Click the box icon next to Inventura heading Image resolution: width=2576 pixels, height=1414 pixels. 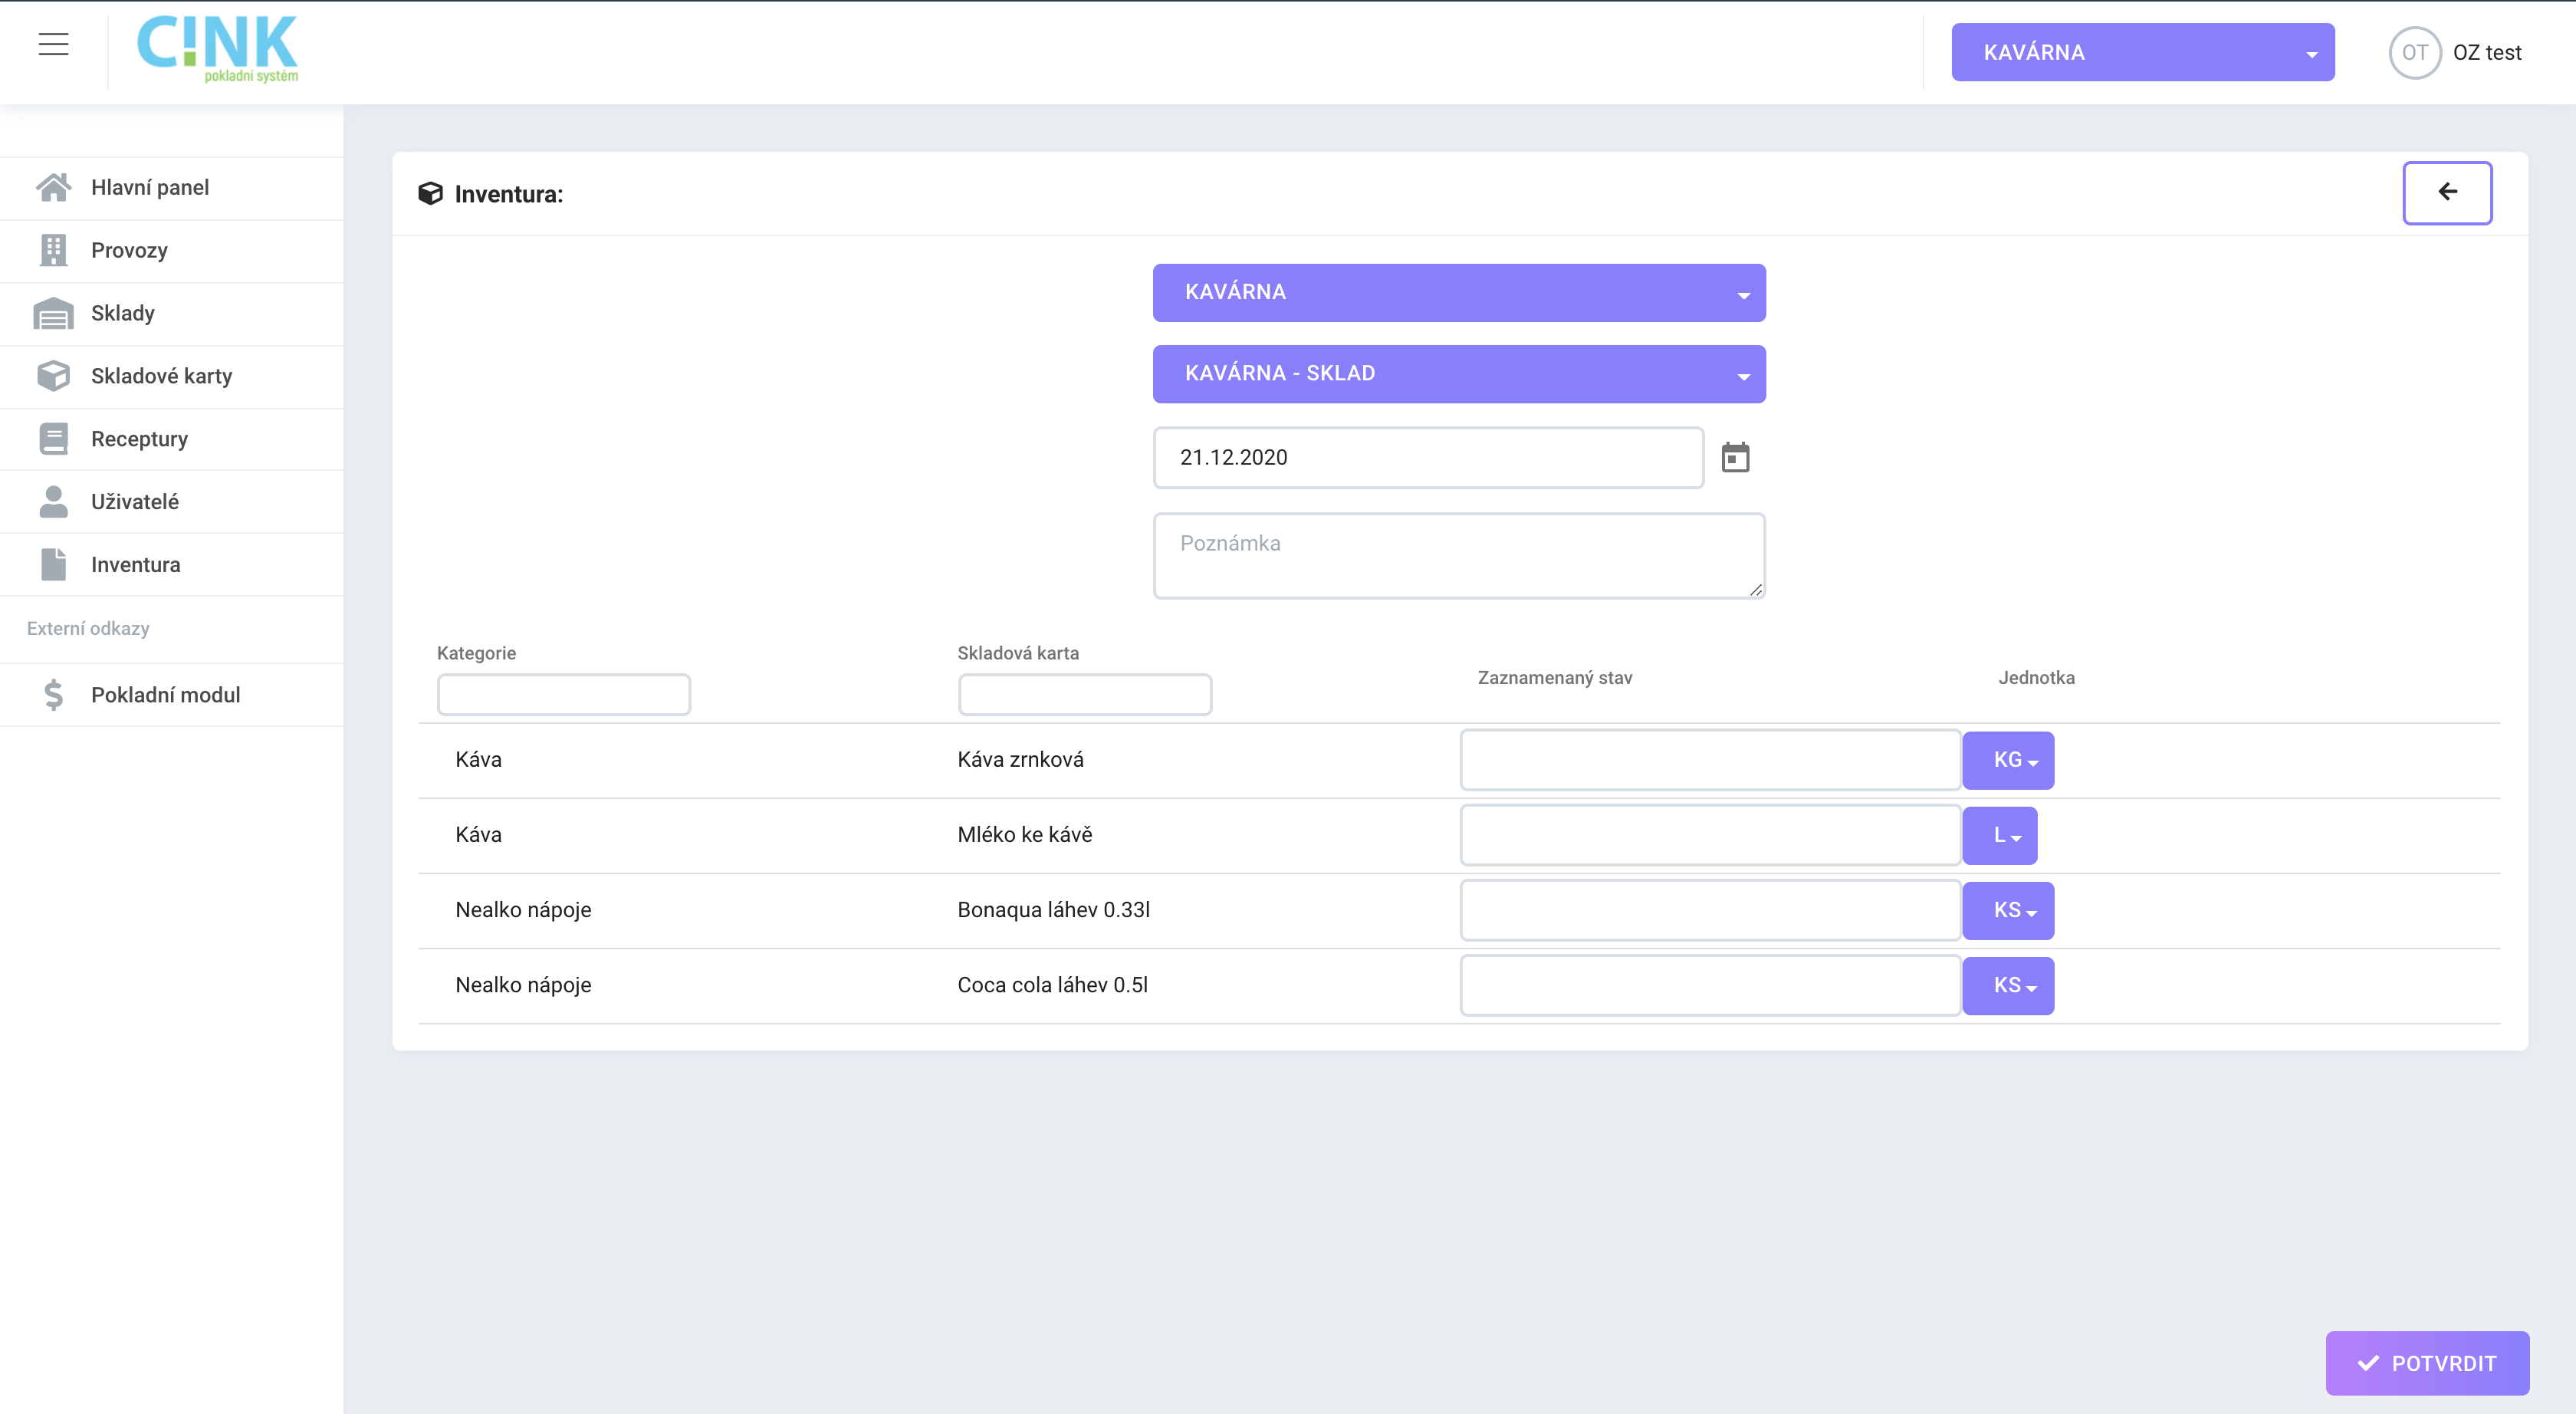pos(430,194)
